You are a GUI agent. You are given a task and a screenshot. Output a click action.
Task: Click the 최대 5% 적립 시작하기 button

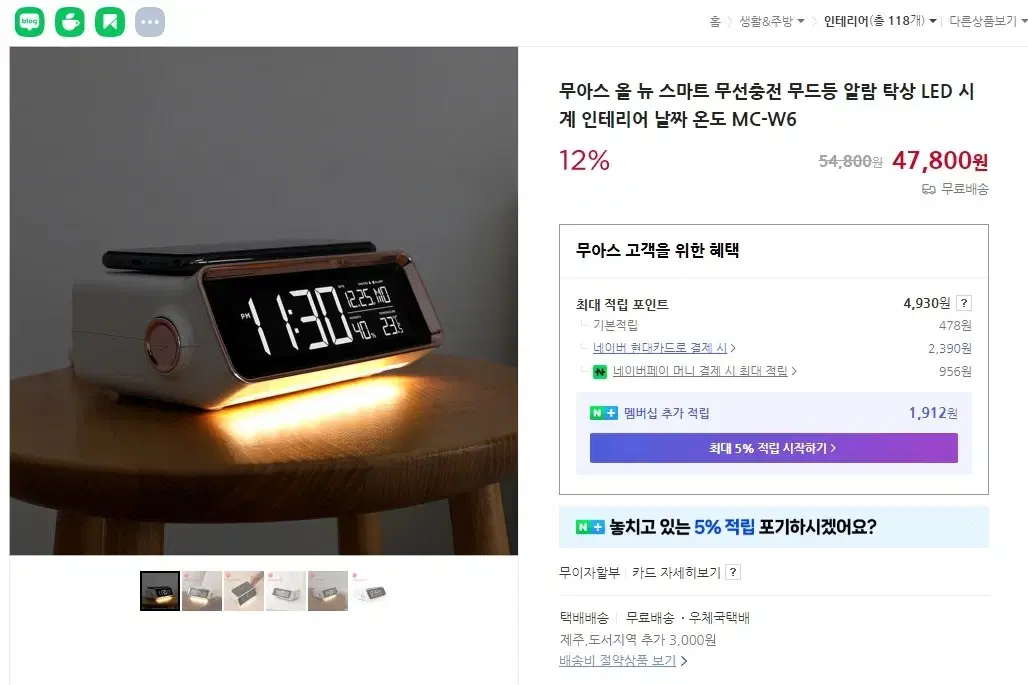tap(774, 448)
